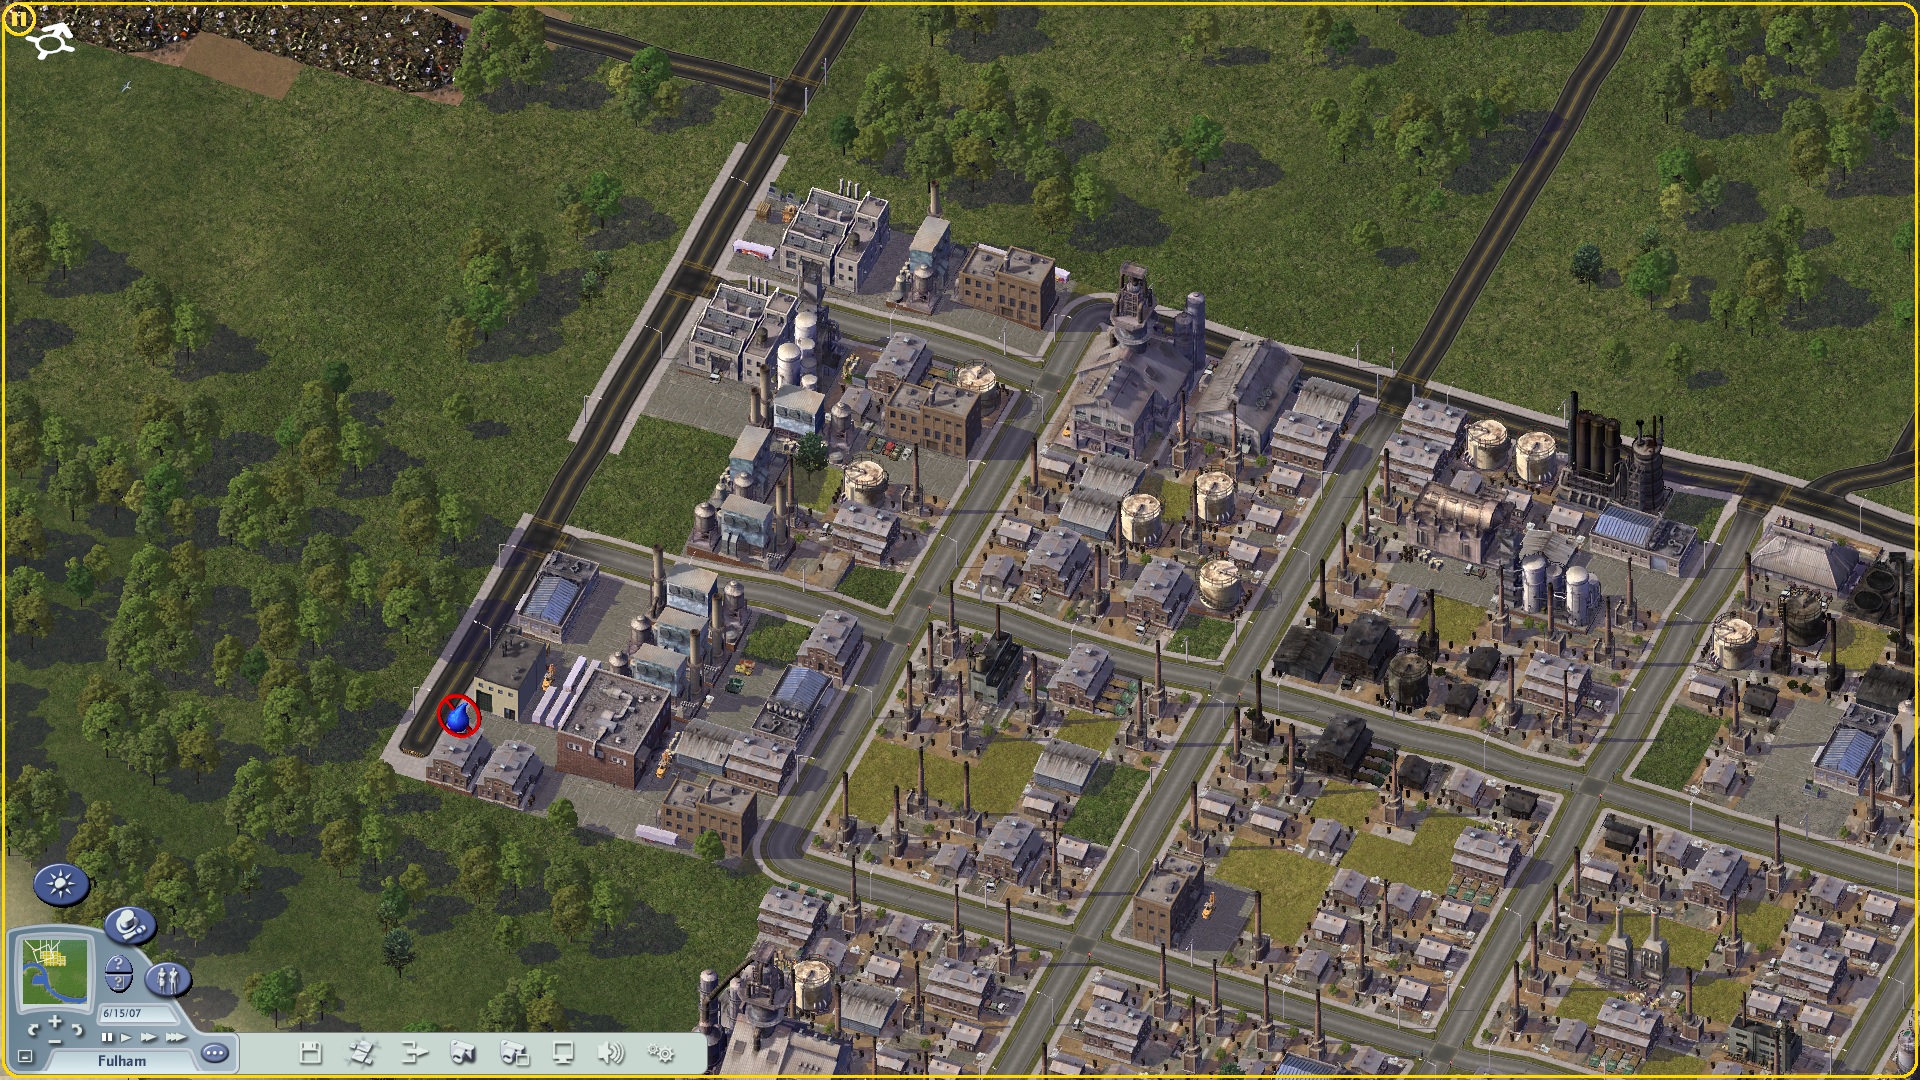Toggle day/night with the sun button

[61, 885]
